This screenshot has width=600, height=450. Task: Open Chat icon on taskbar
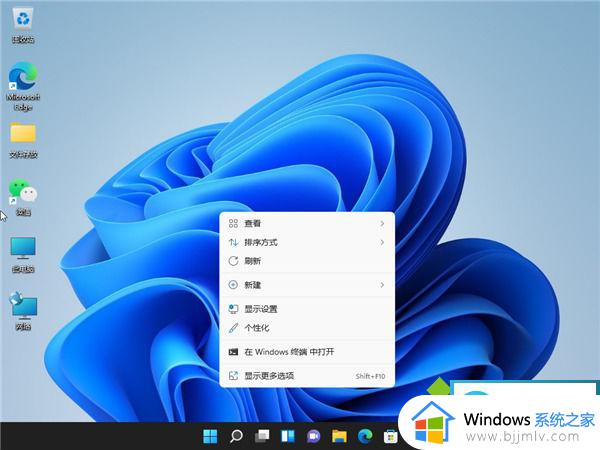313,436
